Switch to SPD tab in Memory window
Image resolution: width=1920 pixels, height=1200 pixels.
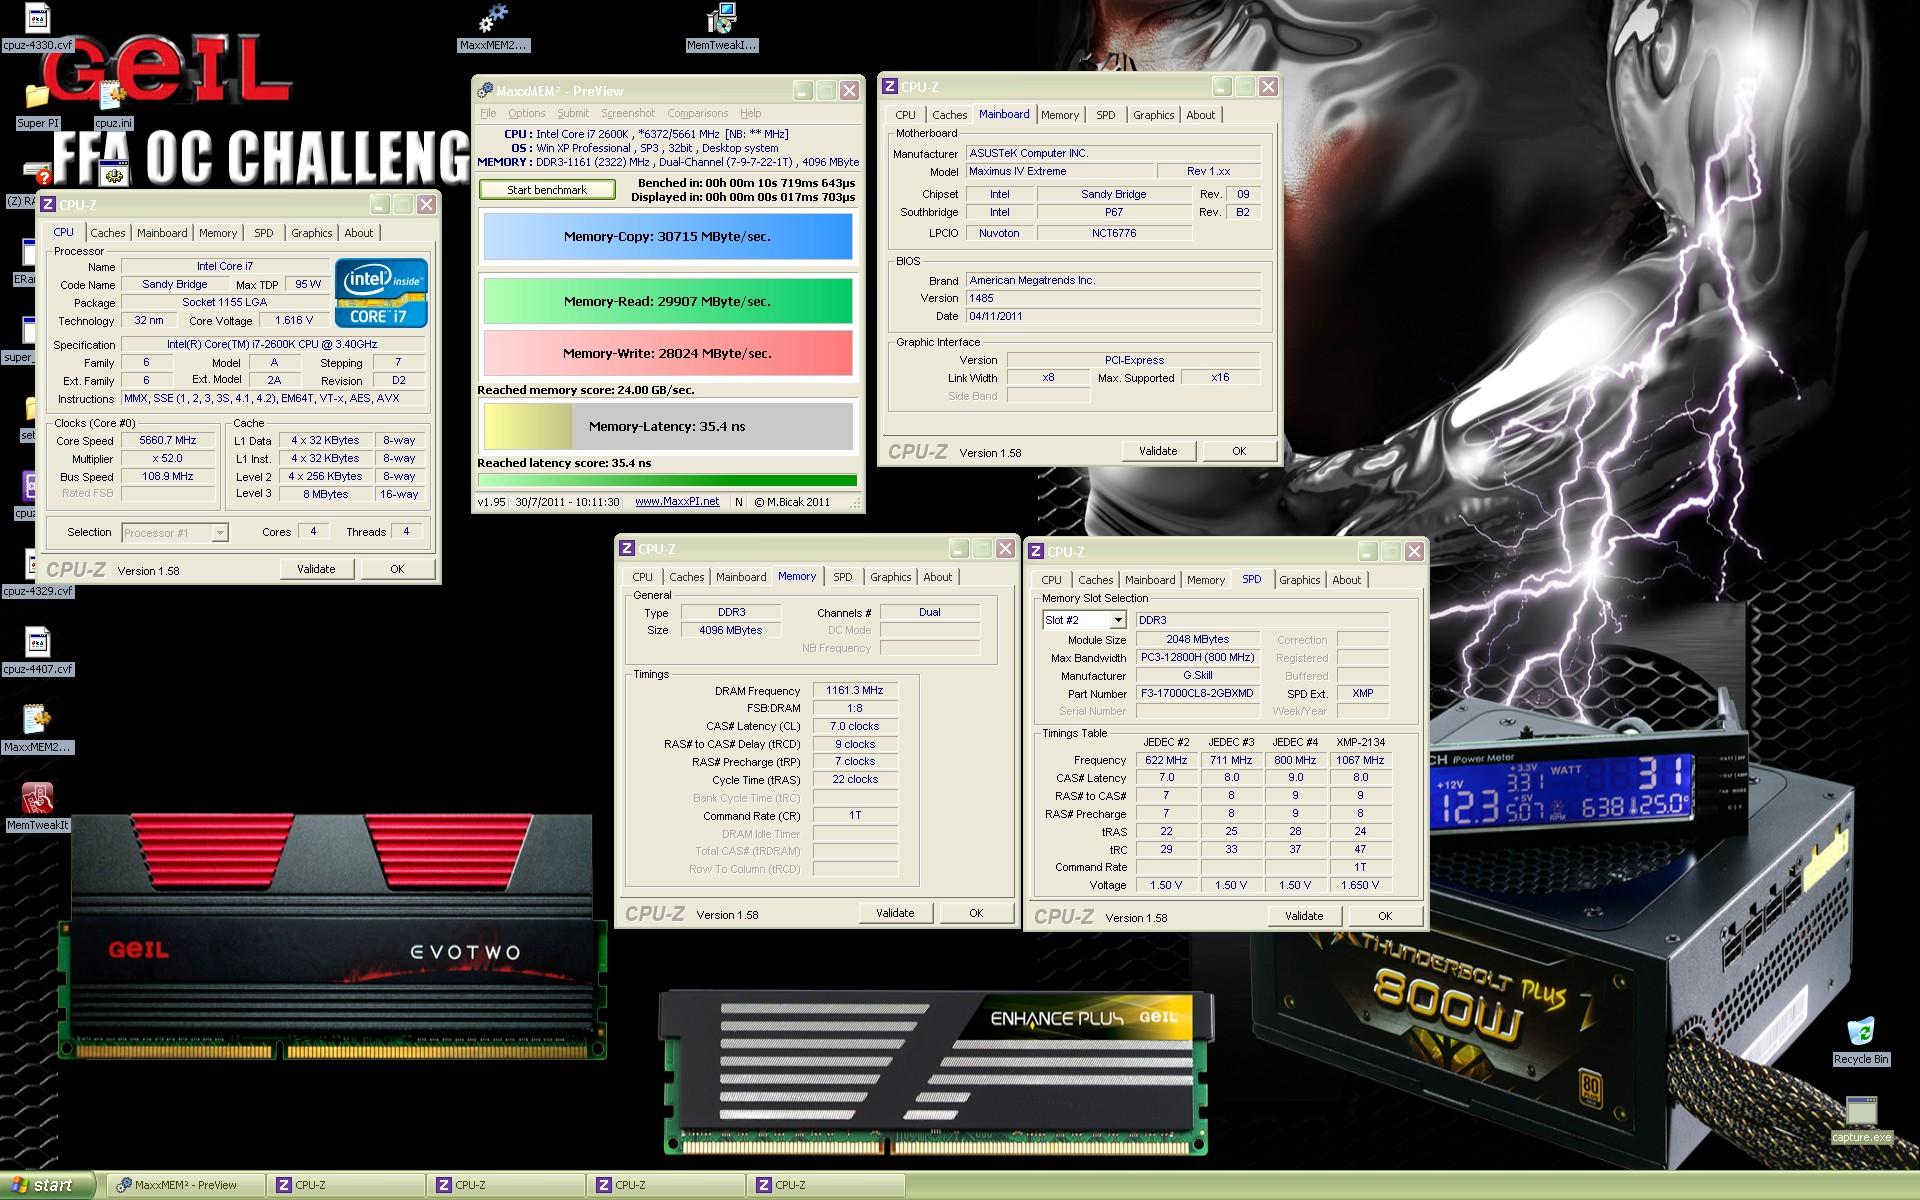(x=843, y=577)
